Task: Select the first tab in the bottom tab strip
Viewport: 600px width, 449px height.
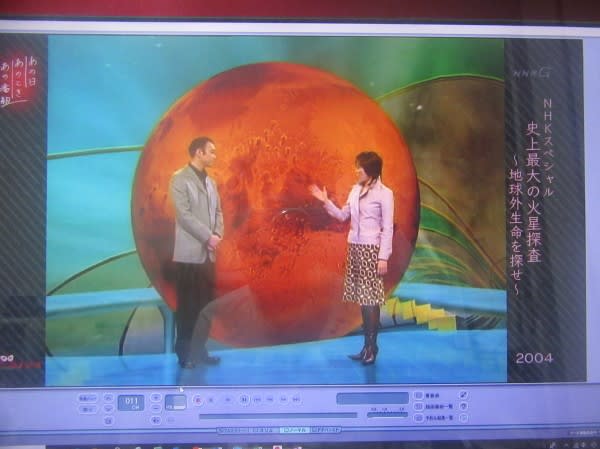Action: 233,430
